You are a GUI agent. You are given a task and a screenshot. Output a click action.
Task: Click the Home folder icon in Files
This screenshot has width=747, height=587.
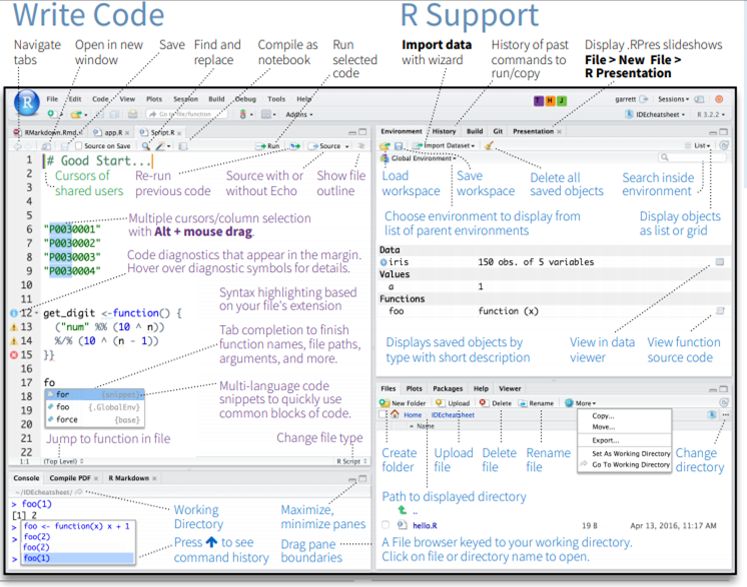coord(395,414)
